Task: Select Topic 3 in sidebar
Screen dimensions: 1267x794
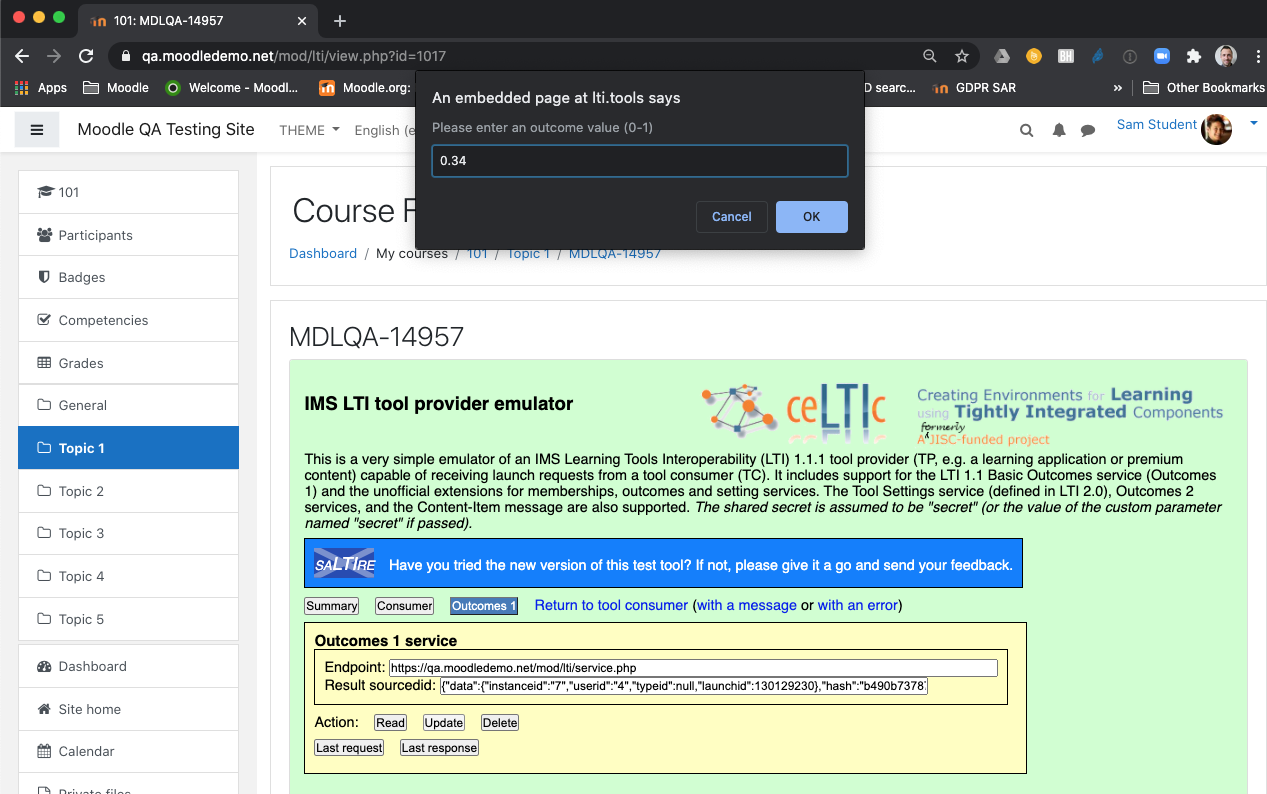Action: click(x=128, y=533)
